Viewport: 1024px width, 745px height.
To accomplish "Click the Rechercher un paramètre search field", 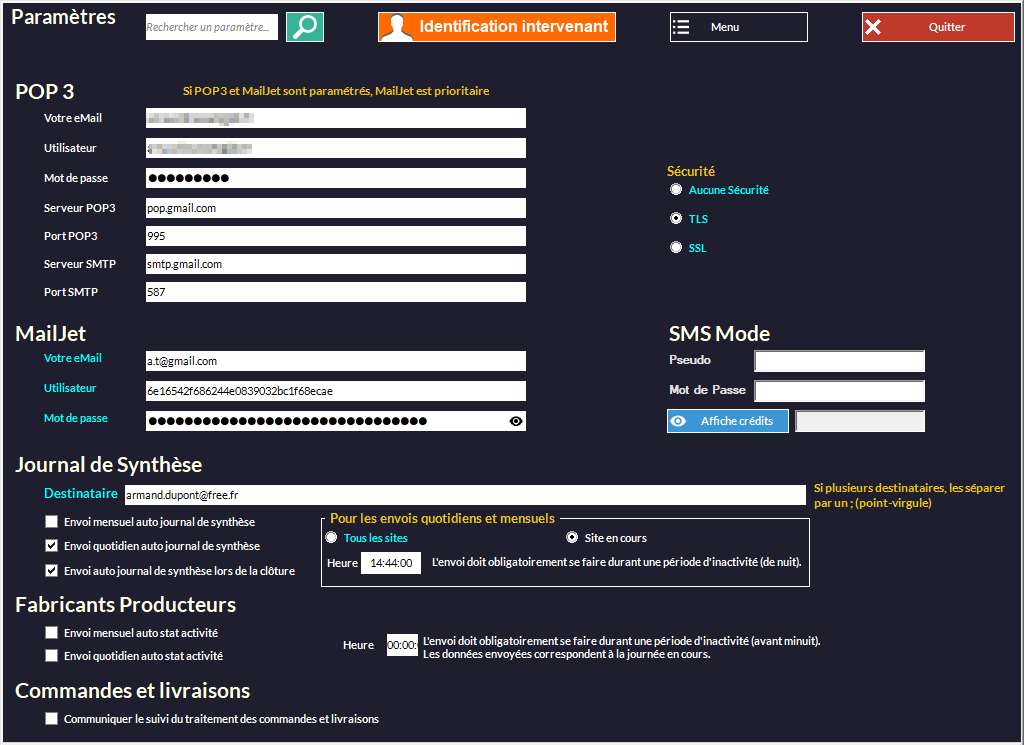I will pyautogui.click(x=211, y=28).
